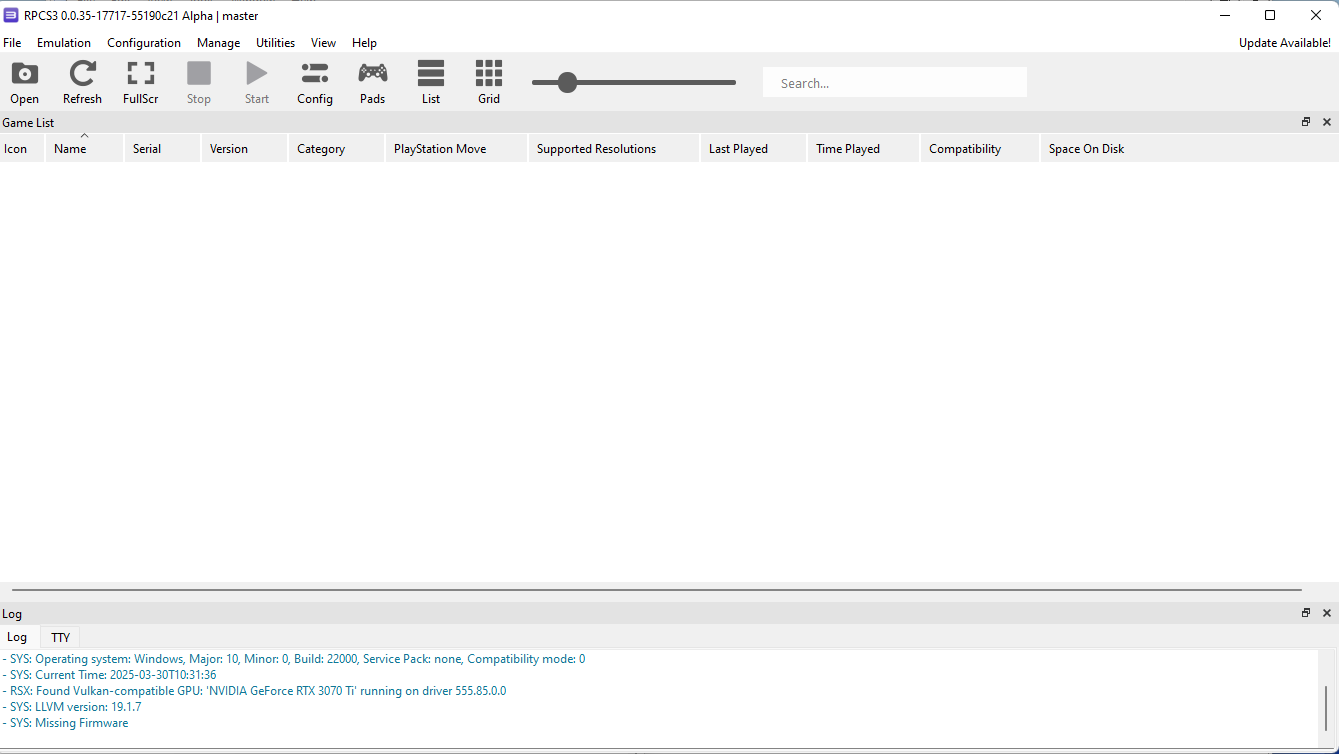
Task: Sort by the Name column header
Action: point(84,149)
